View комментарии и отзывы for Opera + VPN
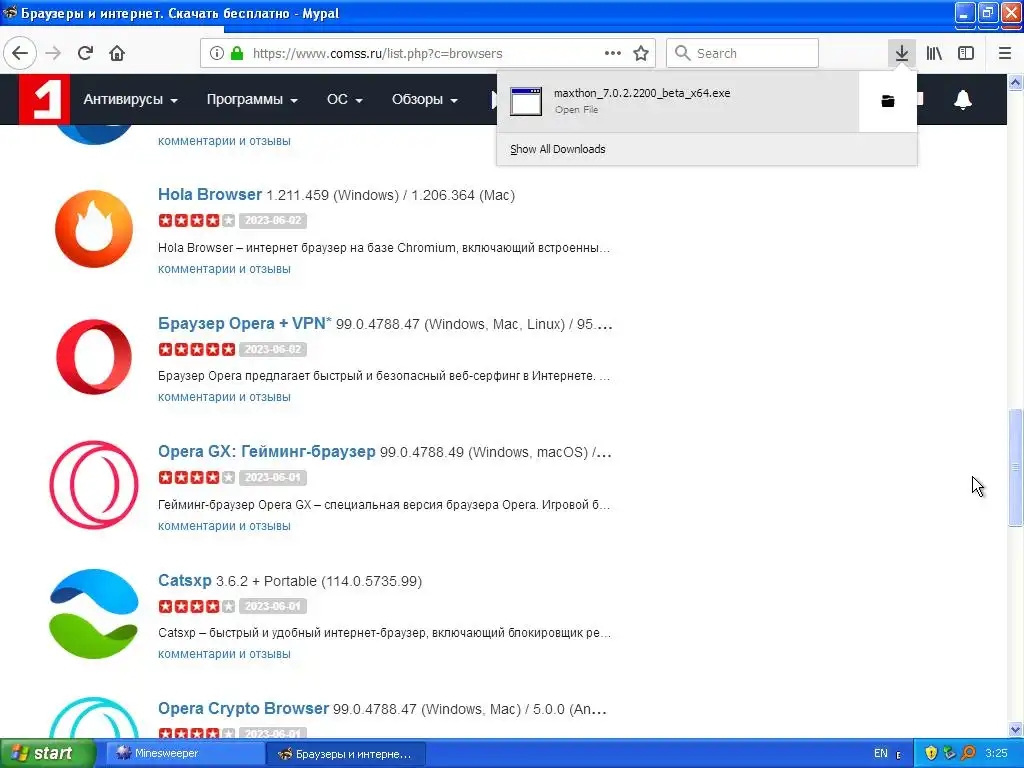Screen dimensions: 1024x768 point(224,397)
